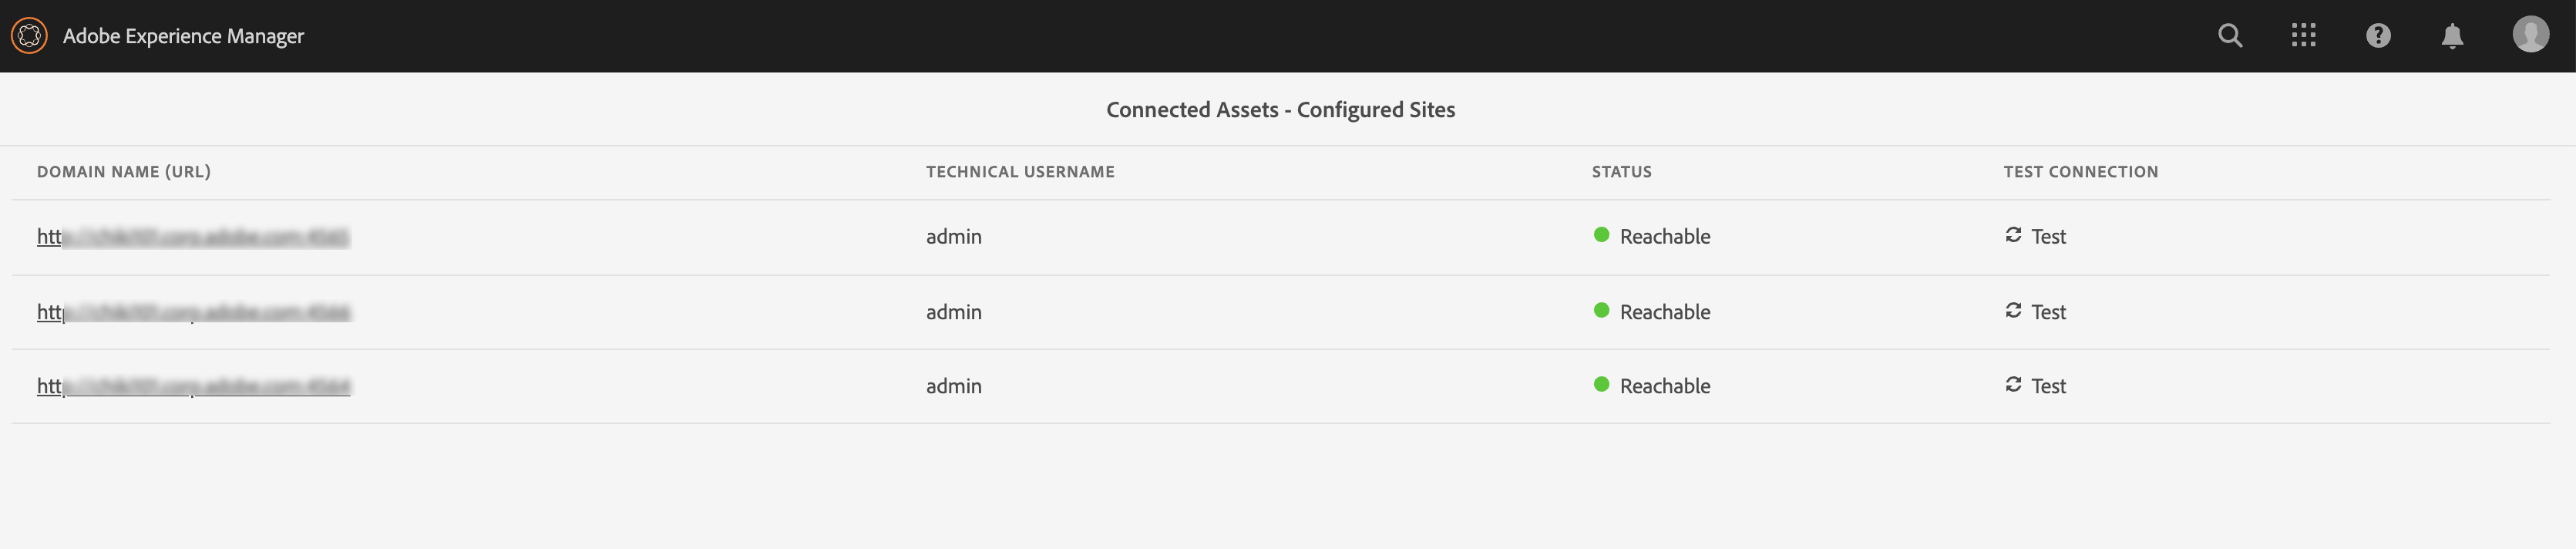Show notifications via the bell icon
This screenshot has height=549, width=2576.
coord(2452,36)
